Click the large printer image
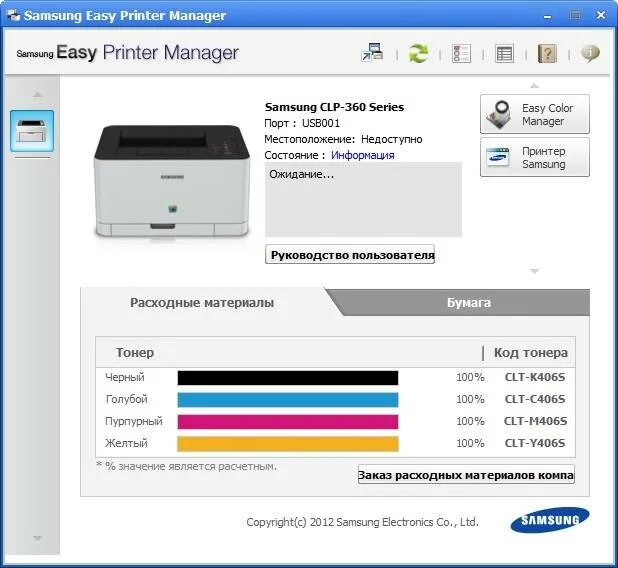The width and height of the screenshot is (618, 568). (x=172, y=181)
